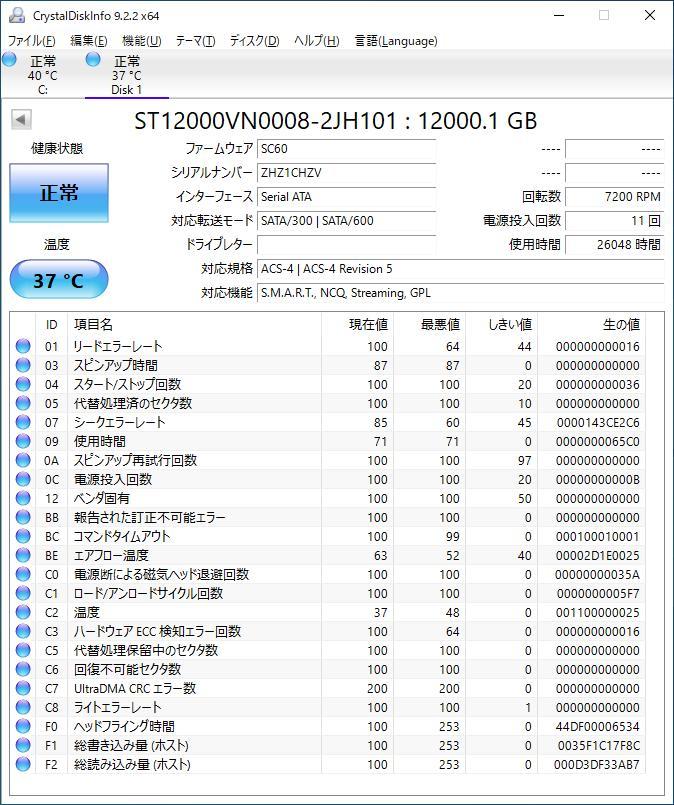This screenshot has width=674, height=805.
Task: Click the status orb in row C8 ライトエラーレート
Action: 23,707
